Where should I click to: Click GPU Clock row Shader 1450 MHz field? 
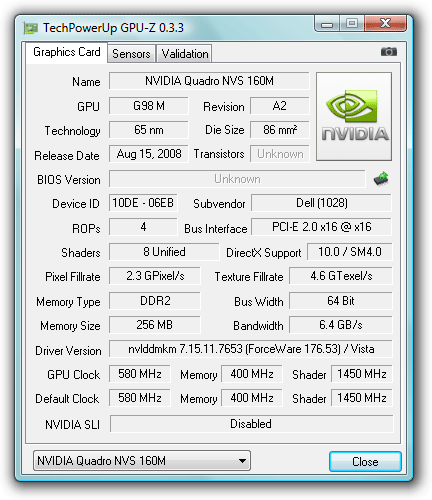click(362, 374)
